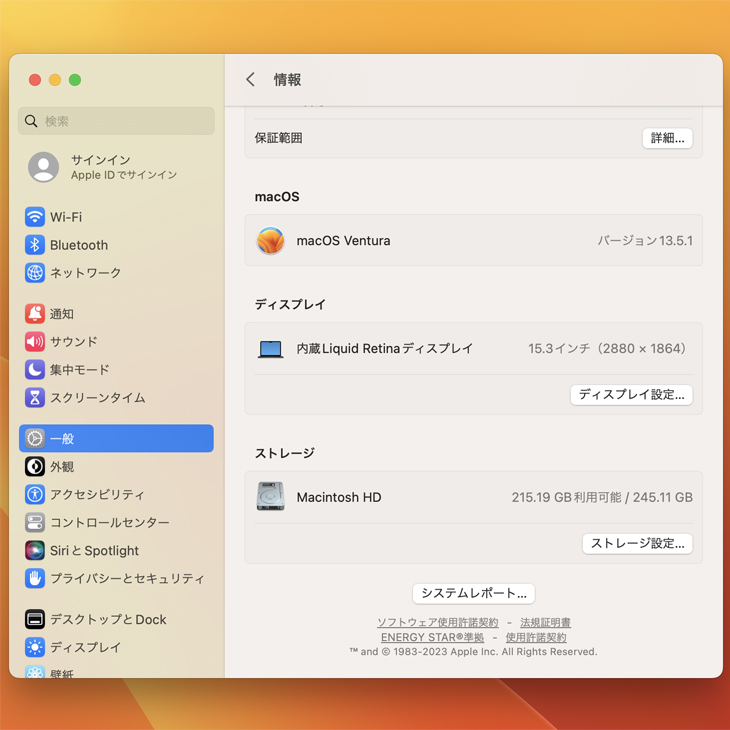Select アクセシビリティ in the sidebar
Screen dimensions: 730x730
[97, 495]
